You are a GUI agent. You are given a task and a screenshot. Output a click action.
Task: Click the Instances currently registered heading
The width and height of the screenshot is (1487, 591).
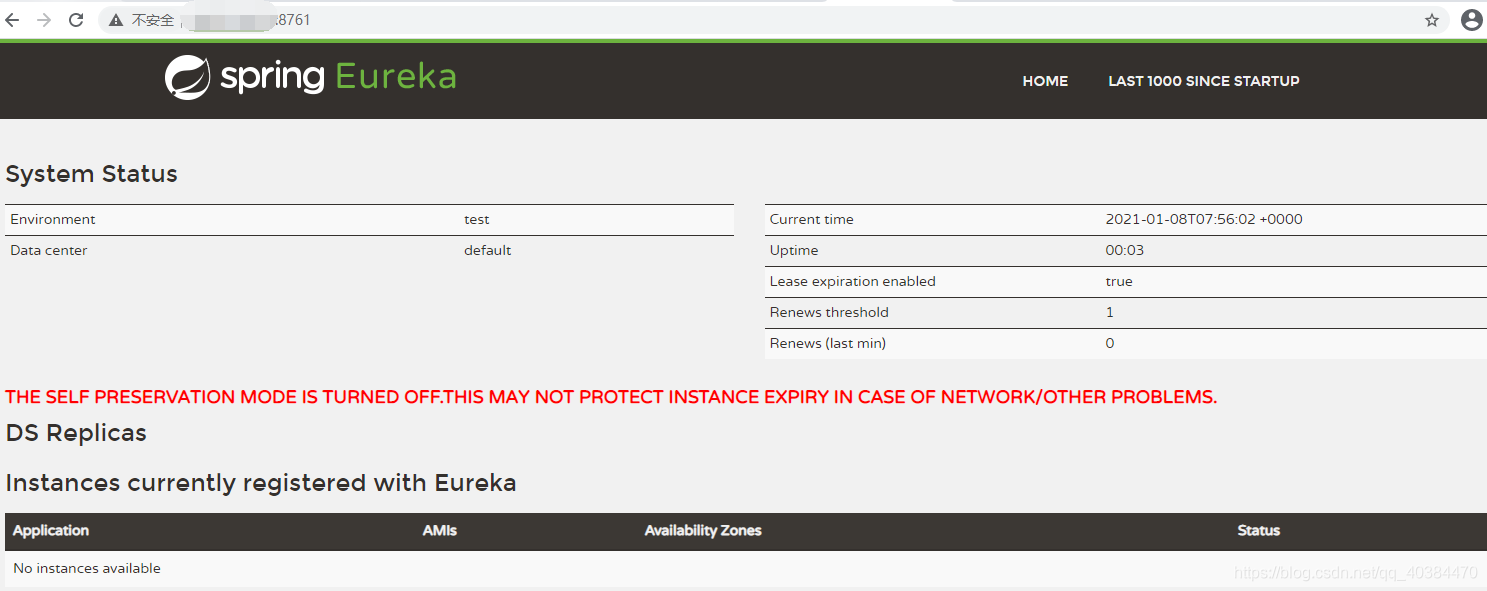(261, 483)
